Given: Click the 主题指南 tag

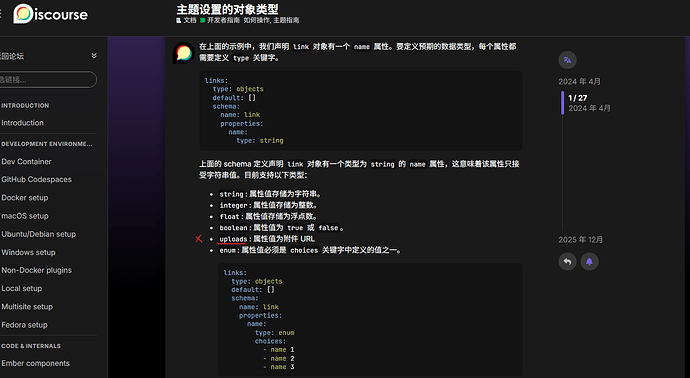Looking at the screenshot, I should (286, 20).
